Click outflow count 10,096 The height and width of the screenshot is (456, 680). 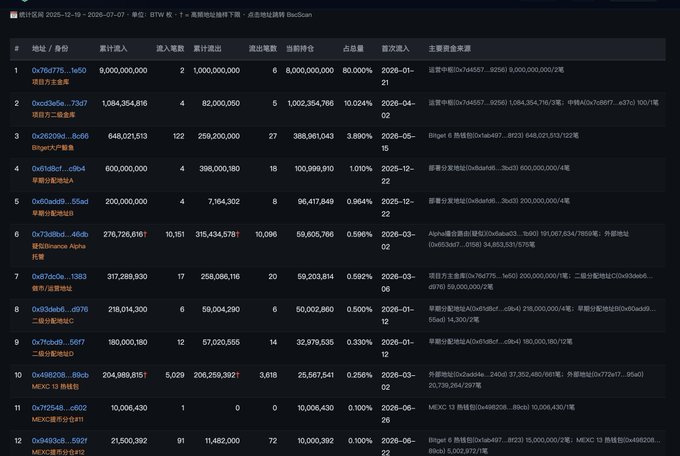click(266, 234)
